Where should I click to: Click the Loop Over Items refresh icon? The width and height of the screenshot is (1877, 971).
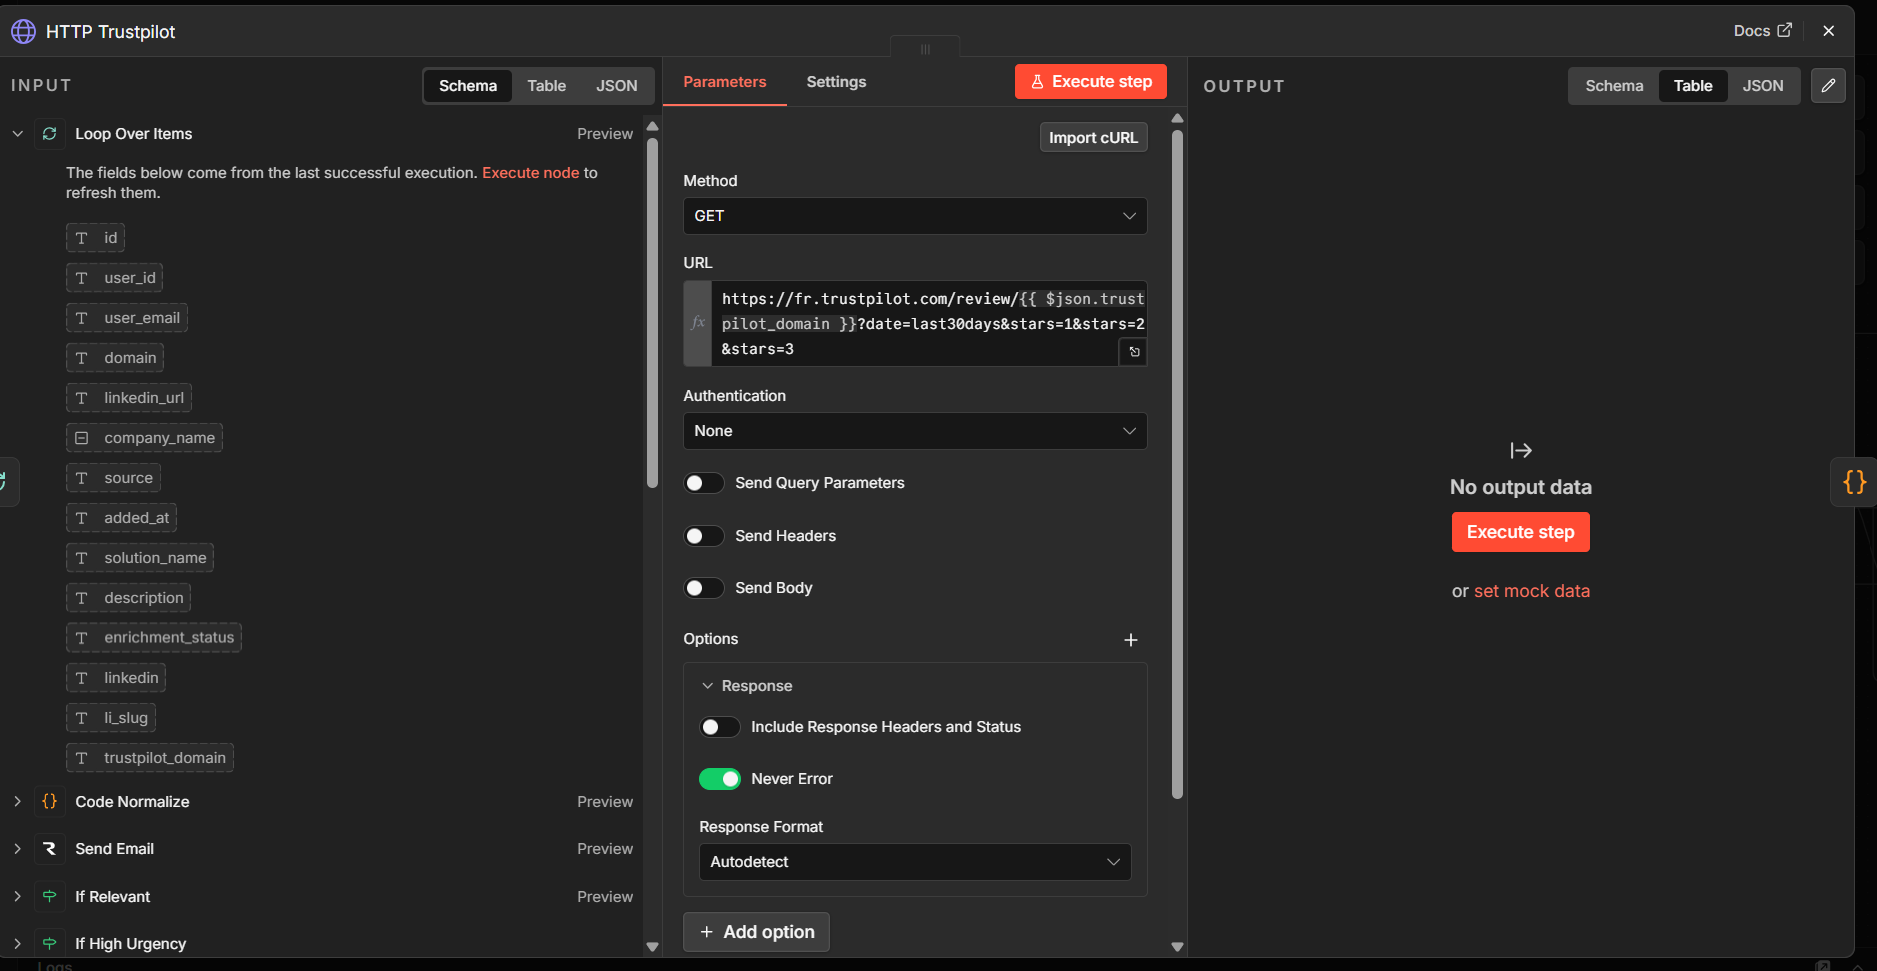point(49,133)
